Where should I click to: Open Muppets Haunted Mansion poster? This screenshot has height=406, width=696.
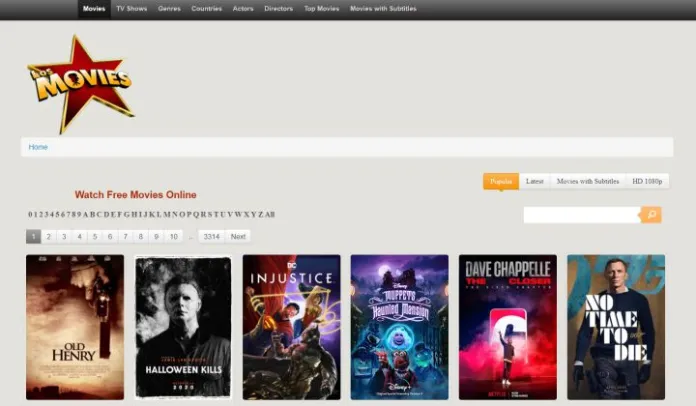click(x=399, y=327)
